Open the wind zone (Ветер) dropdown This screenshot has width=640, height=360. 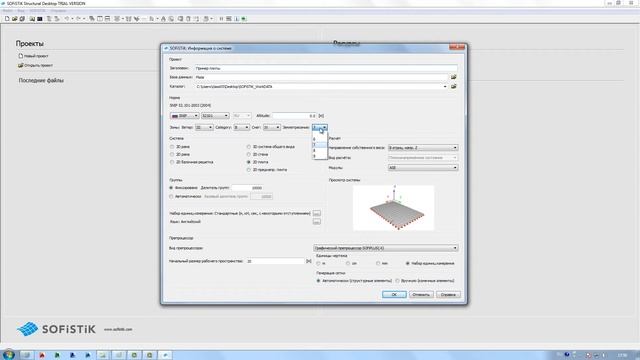pos(204,128)
